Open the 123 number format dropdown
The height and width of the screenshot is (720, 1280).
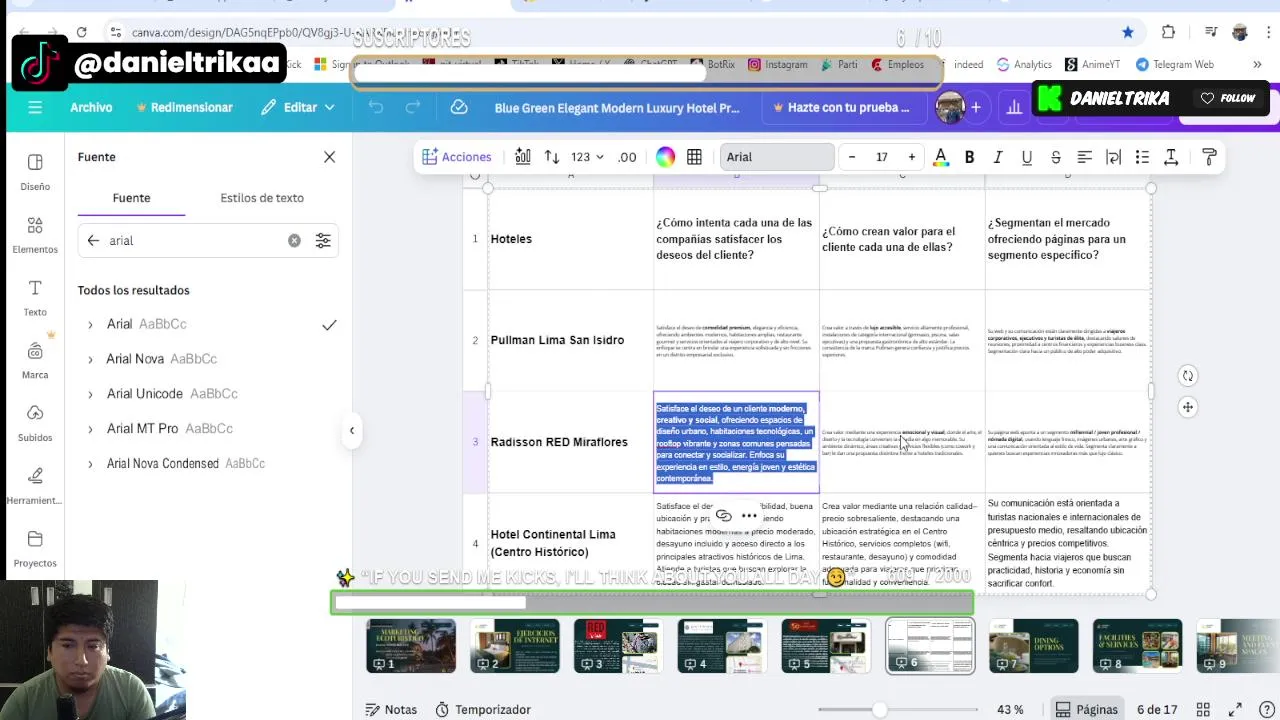point(587,157)
